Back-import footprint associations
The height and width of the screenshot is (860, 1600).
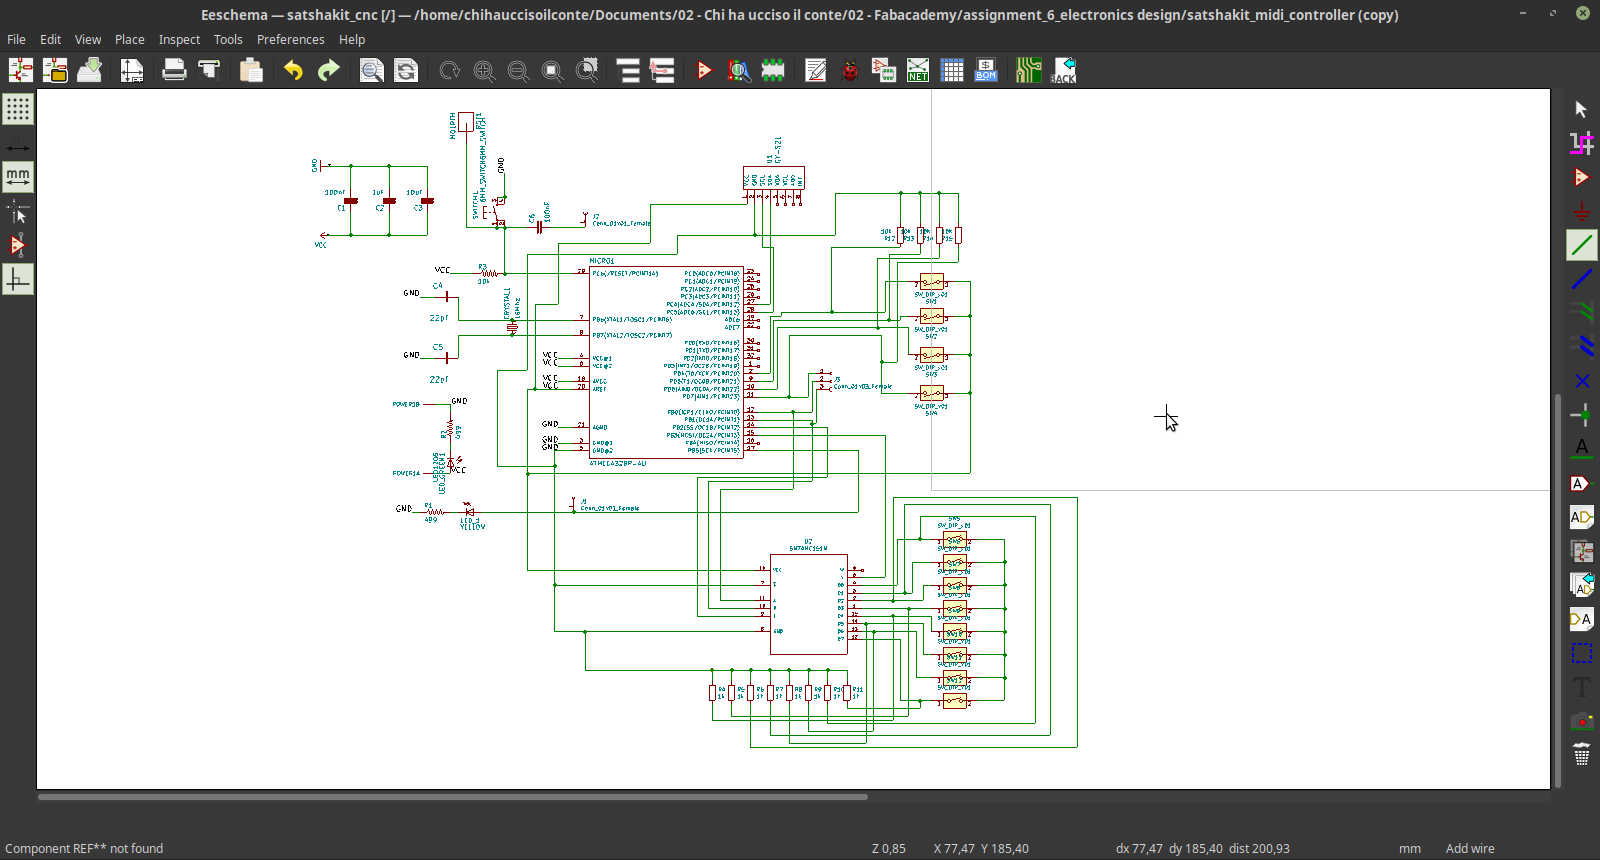(x=1063, y=70)
